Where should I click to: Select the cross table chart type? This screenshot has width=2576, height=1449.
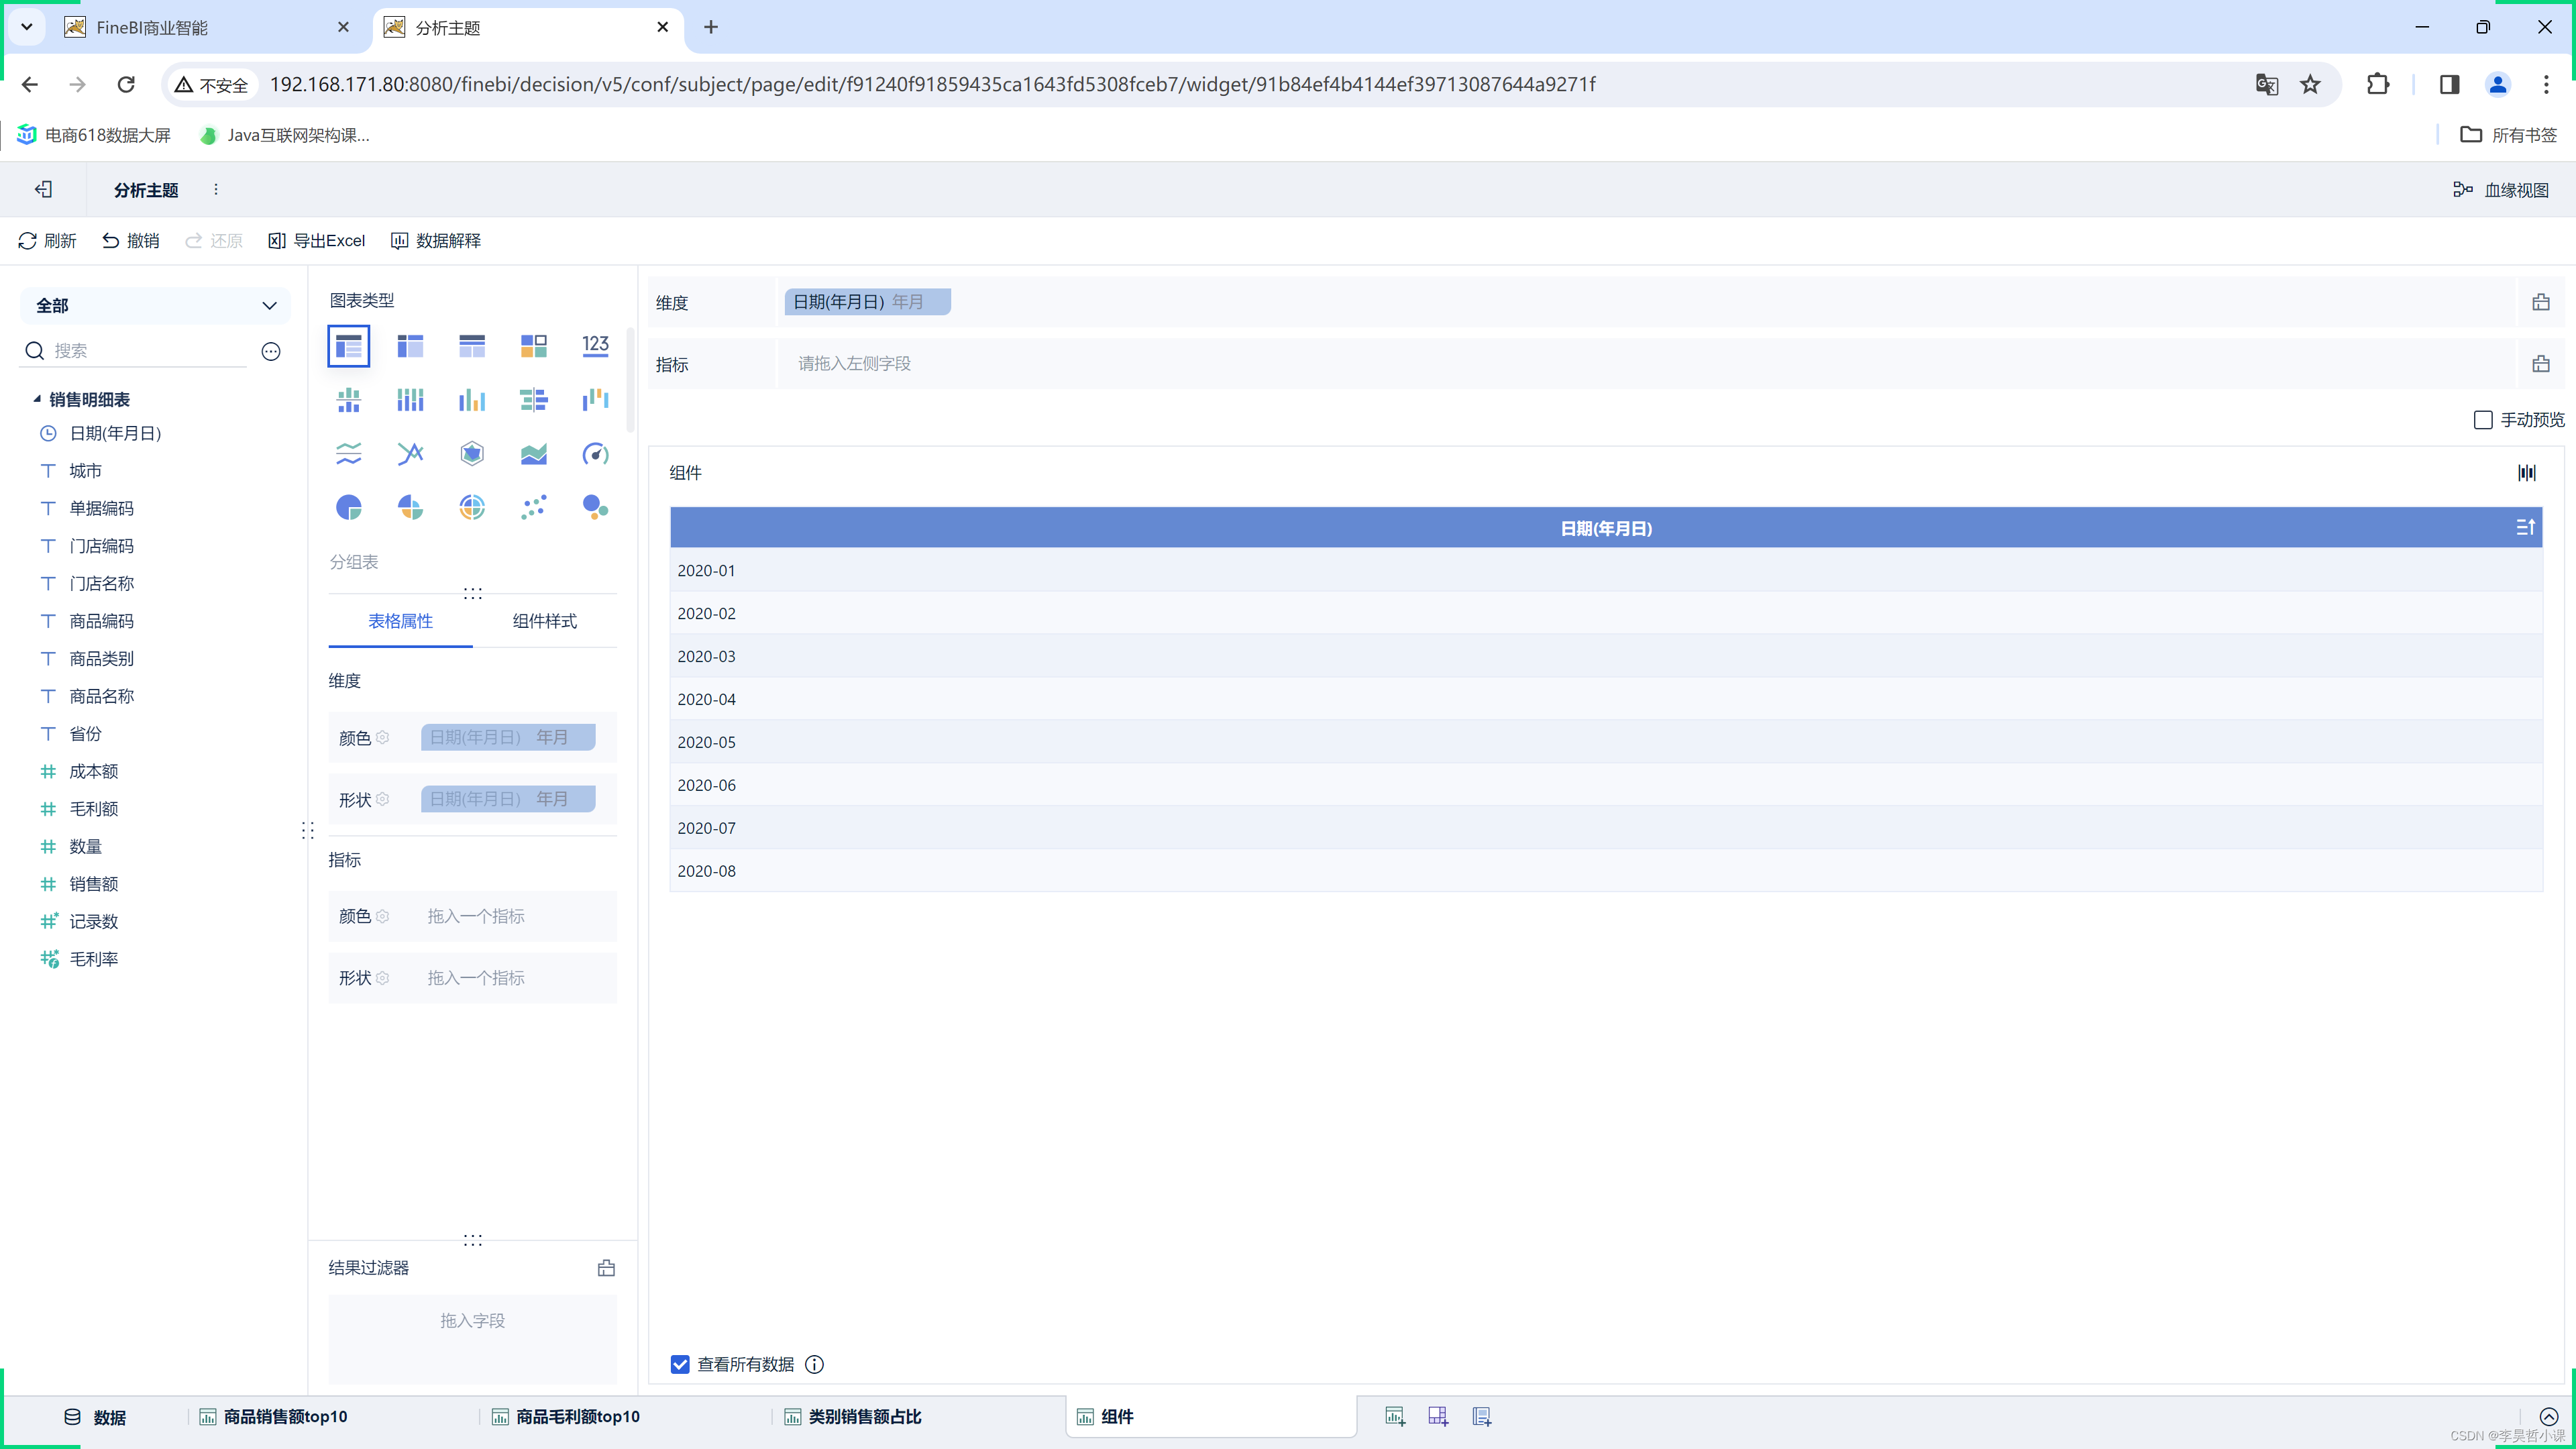(x=410, y=346)
